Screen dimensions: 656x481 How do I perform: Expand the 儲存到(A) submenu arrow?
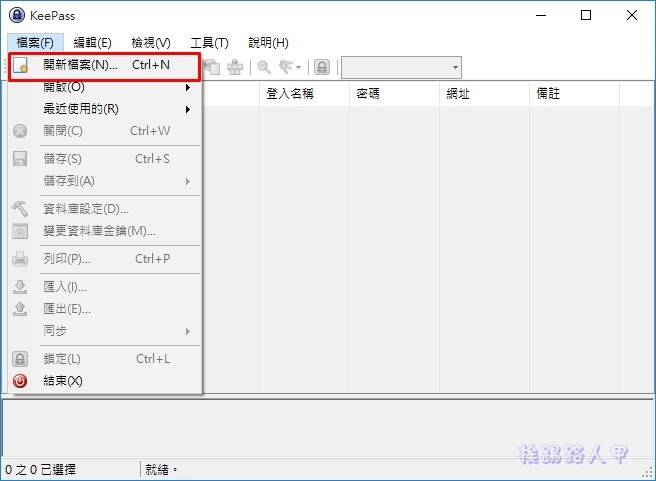point(188,181)
